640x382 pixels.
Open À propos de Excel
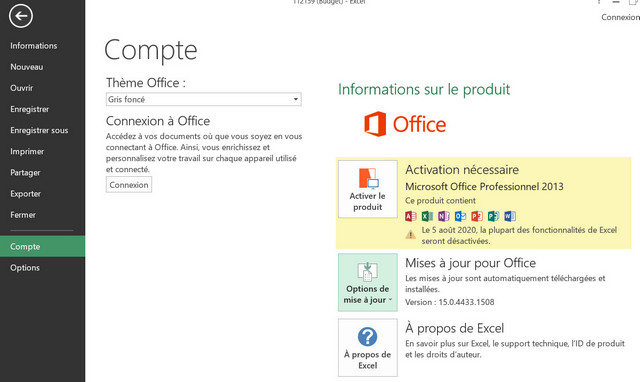tap(368, 348)
